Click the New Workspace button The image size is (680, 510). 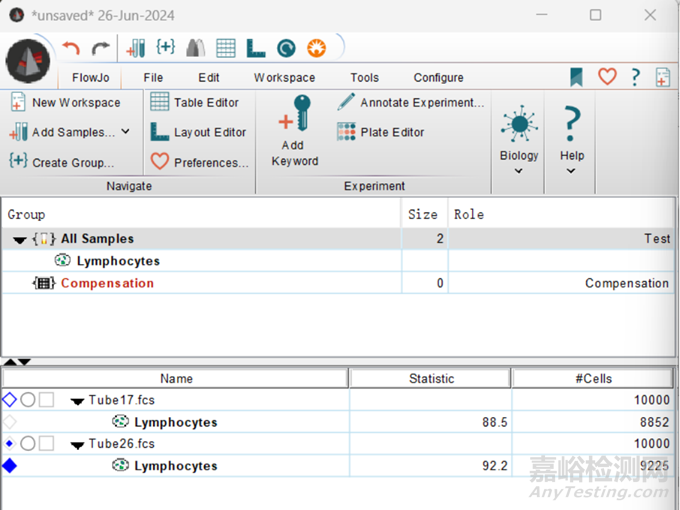coord(65,102)
